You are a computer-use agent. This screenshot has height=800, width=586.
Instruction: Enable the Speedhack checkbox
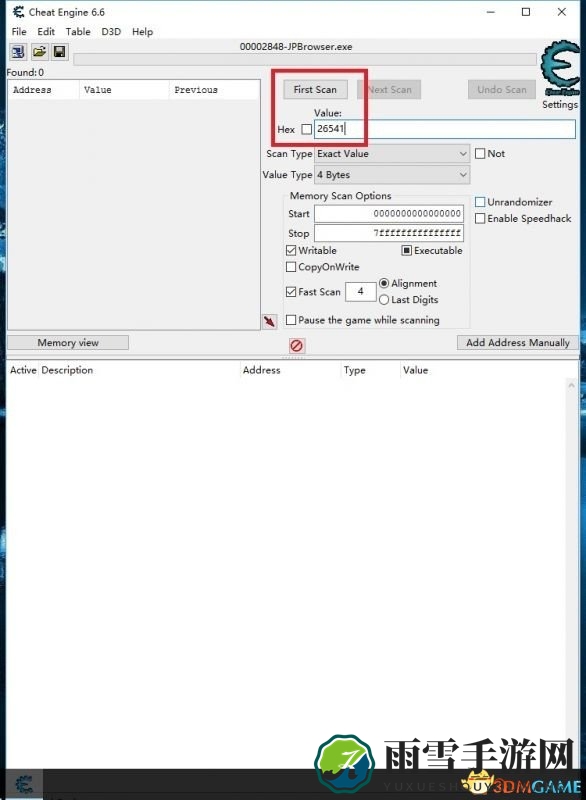(x=480, y=218)
